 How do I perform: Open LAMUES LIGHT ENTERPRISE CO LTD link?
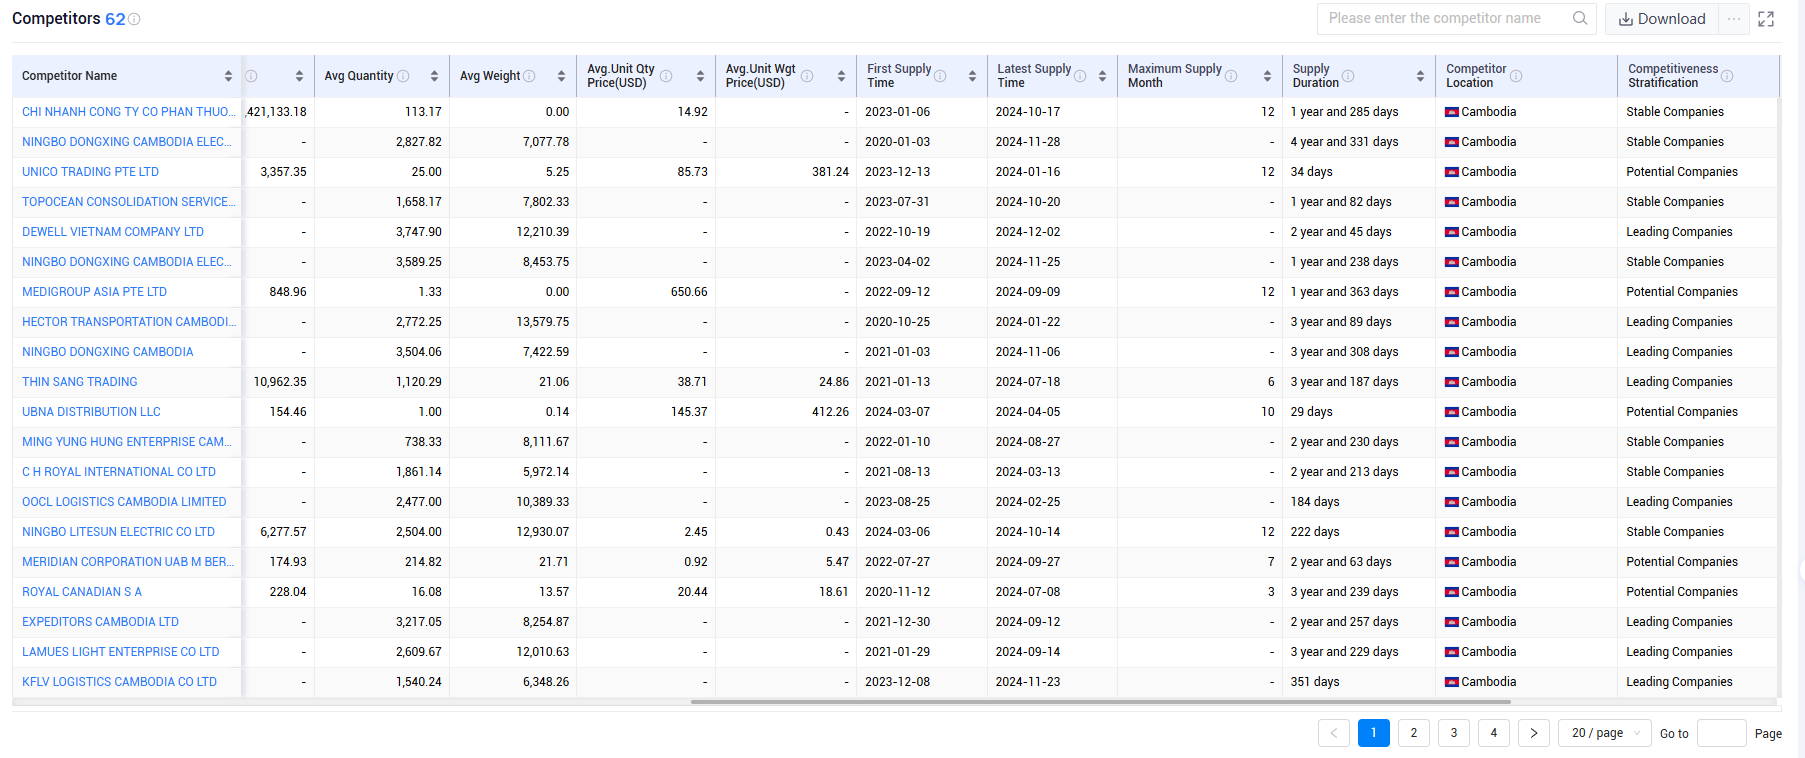(x=121, y=652)
